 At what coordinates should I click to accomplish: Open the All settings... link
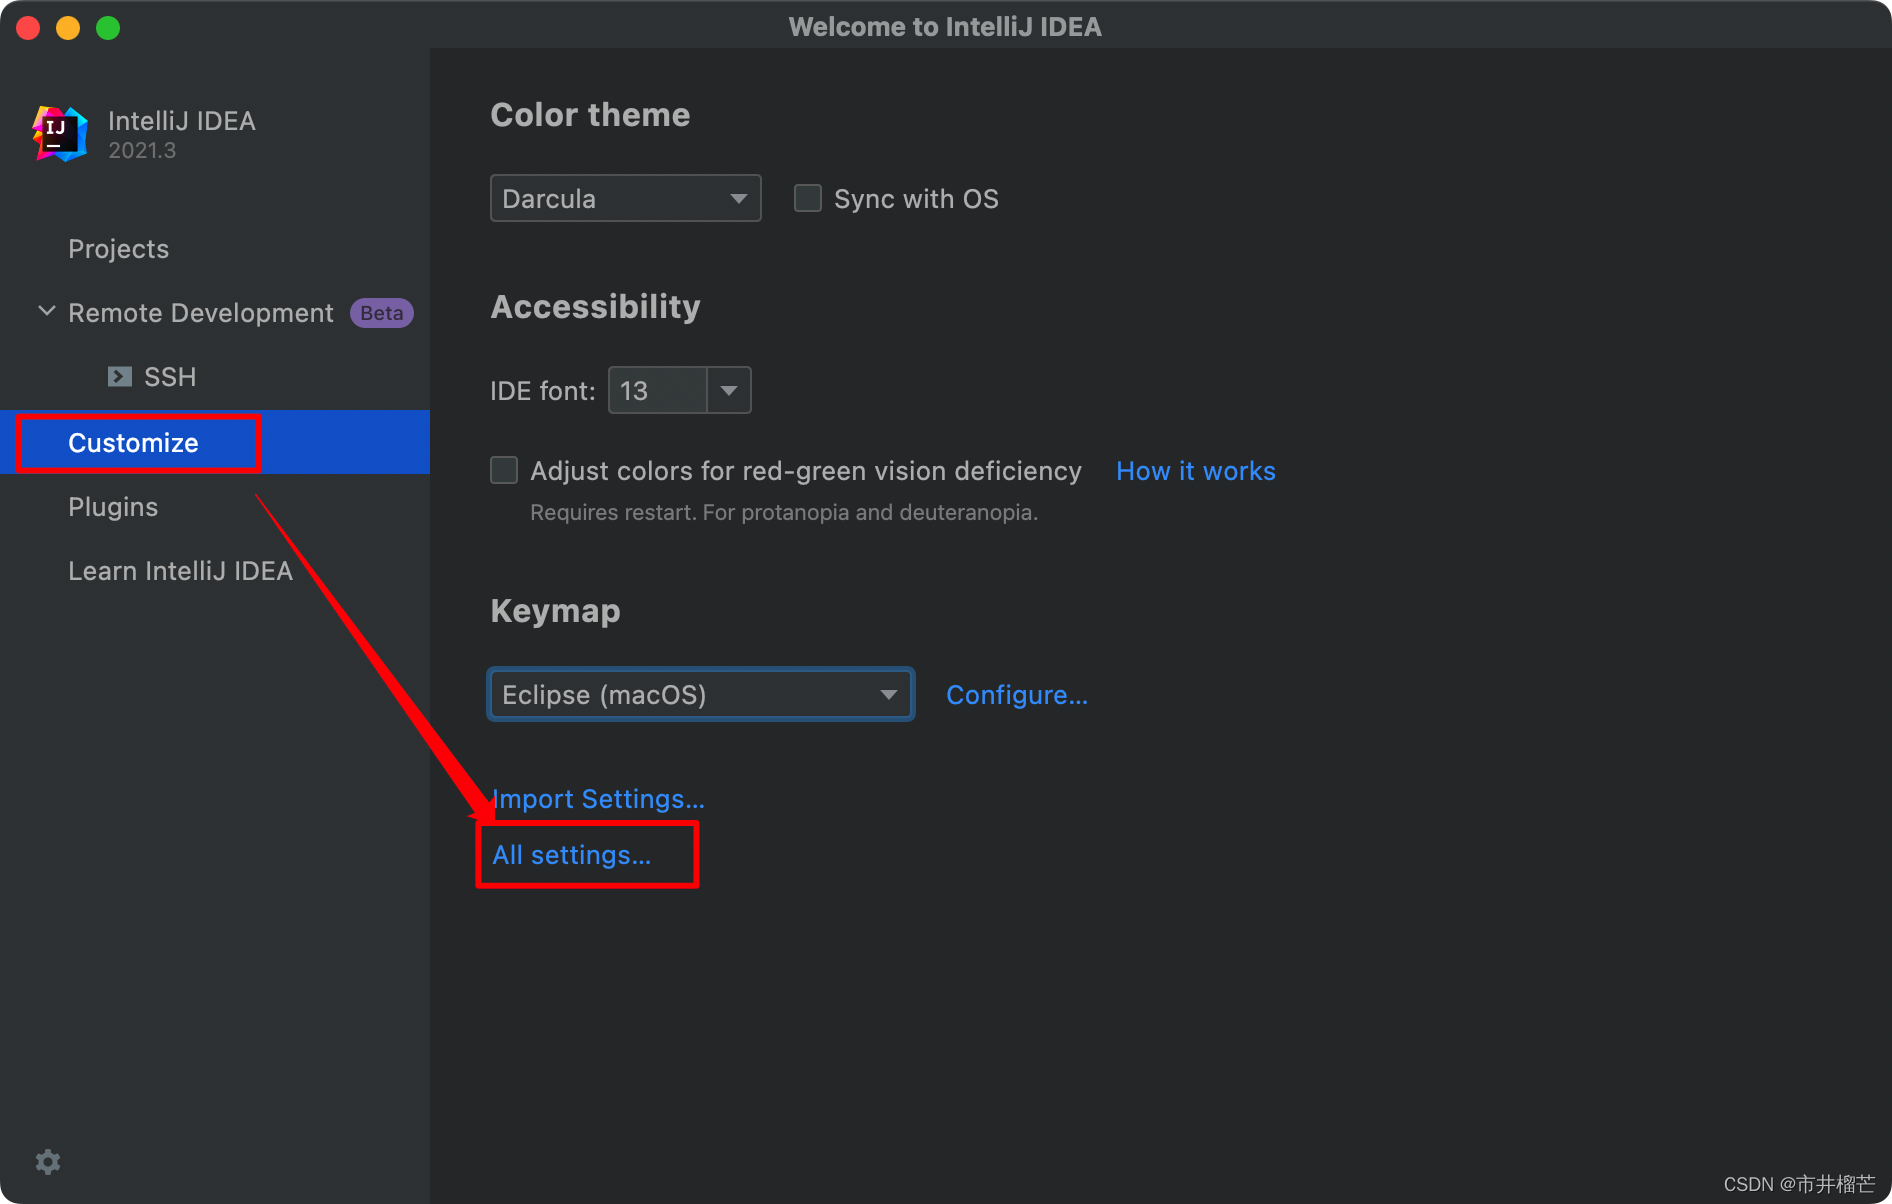click(571, 855)
